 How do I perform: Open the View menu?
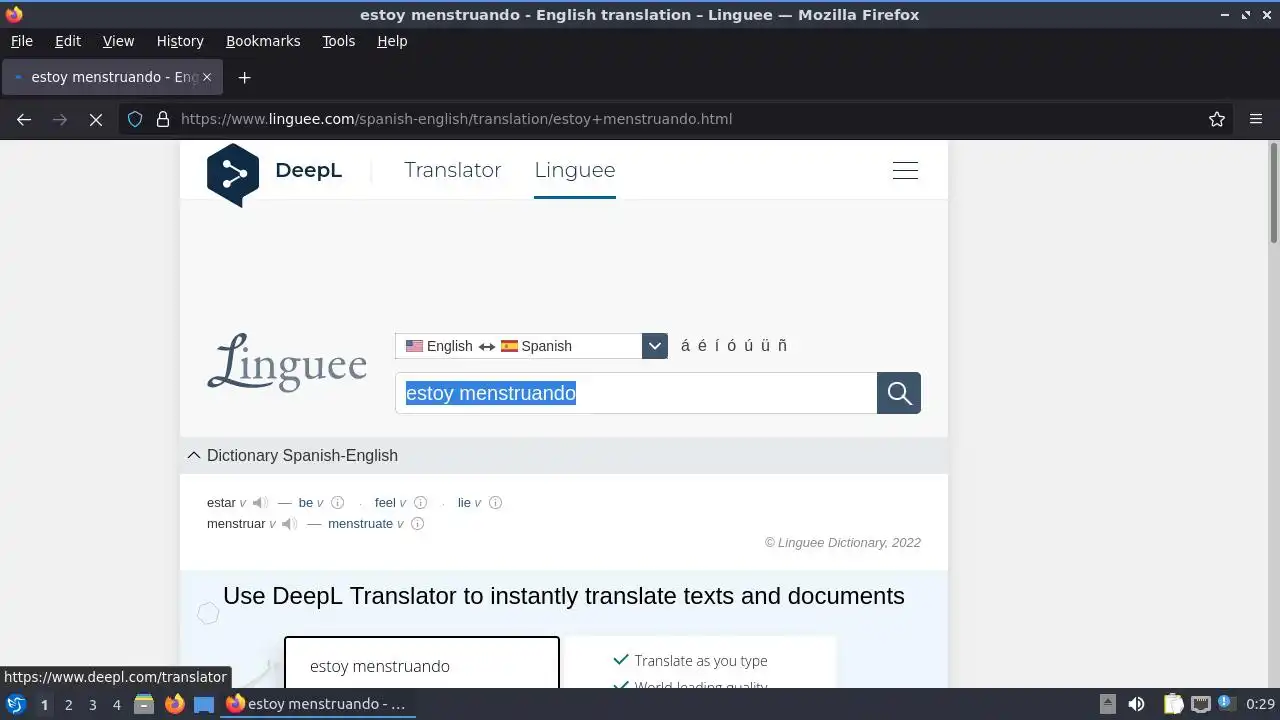[118, 41]
